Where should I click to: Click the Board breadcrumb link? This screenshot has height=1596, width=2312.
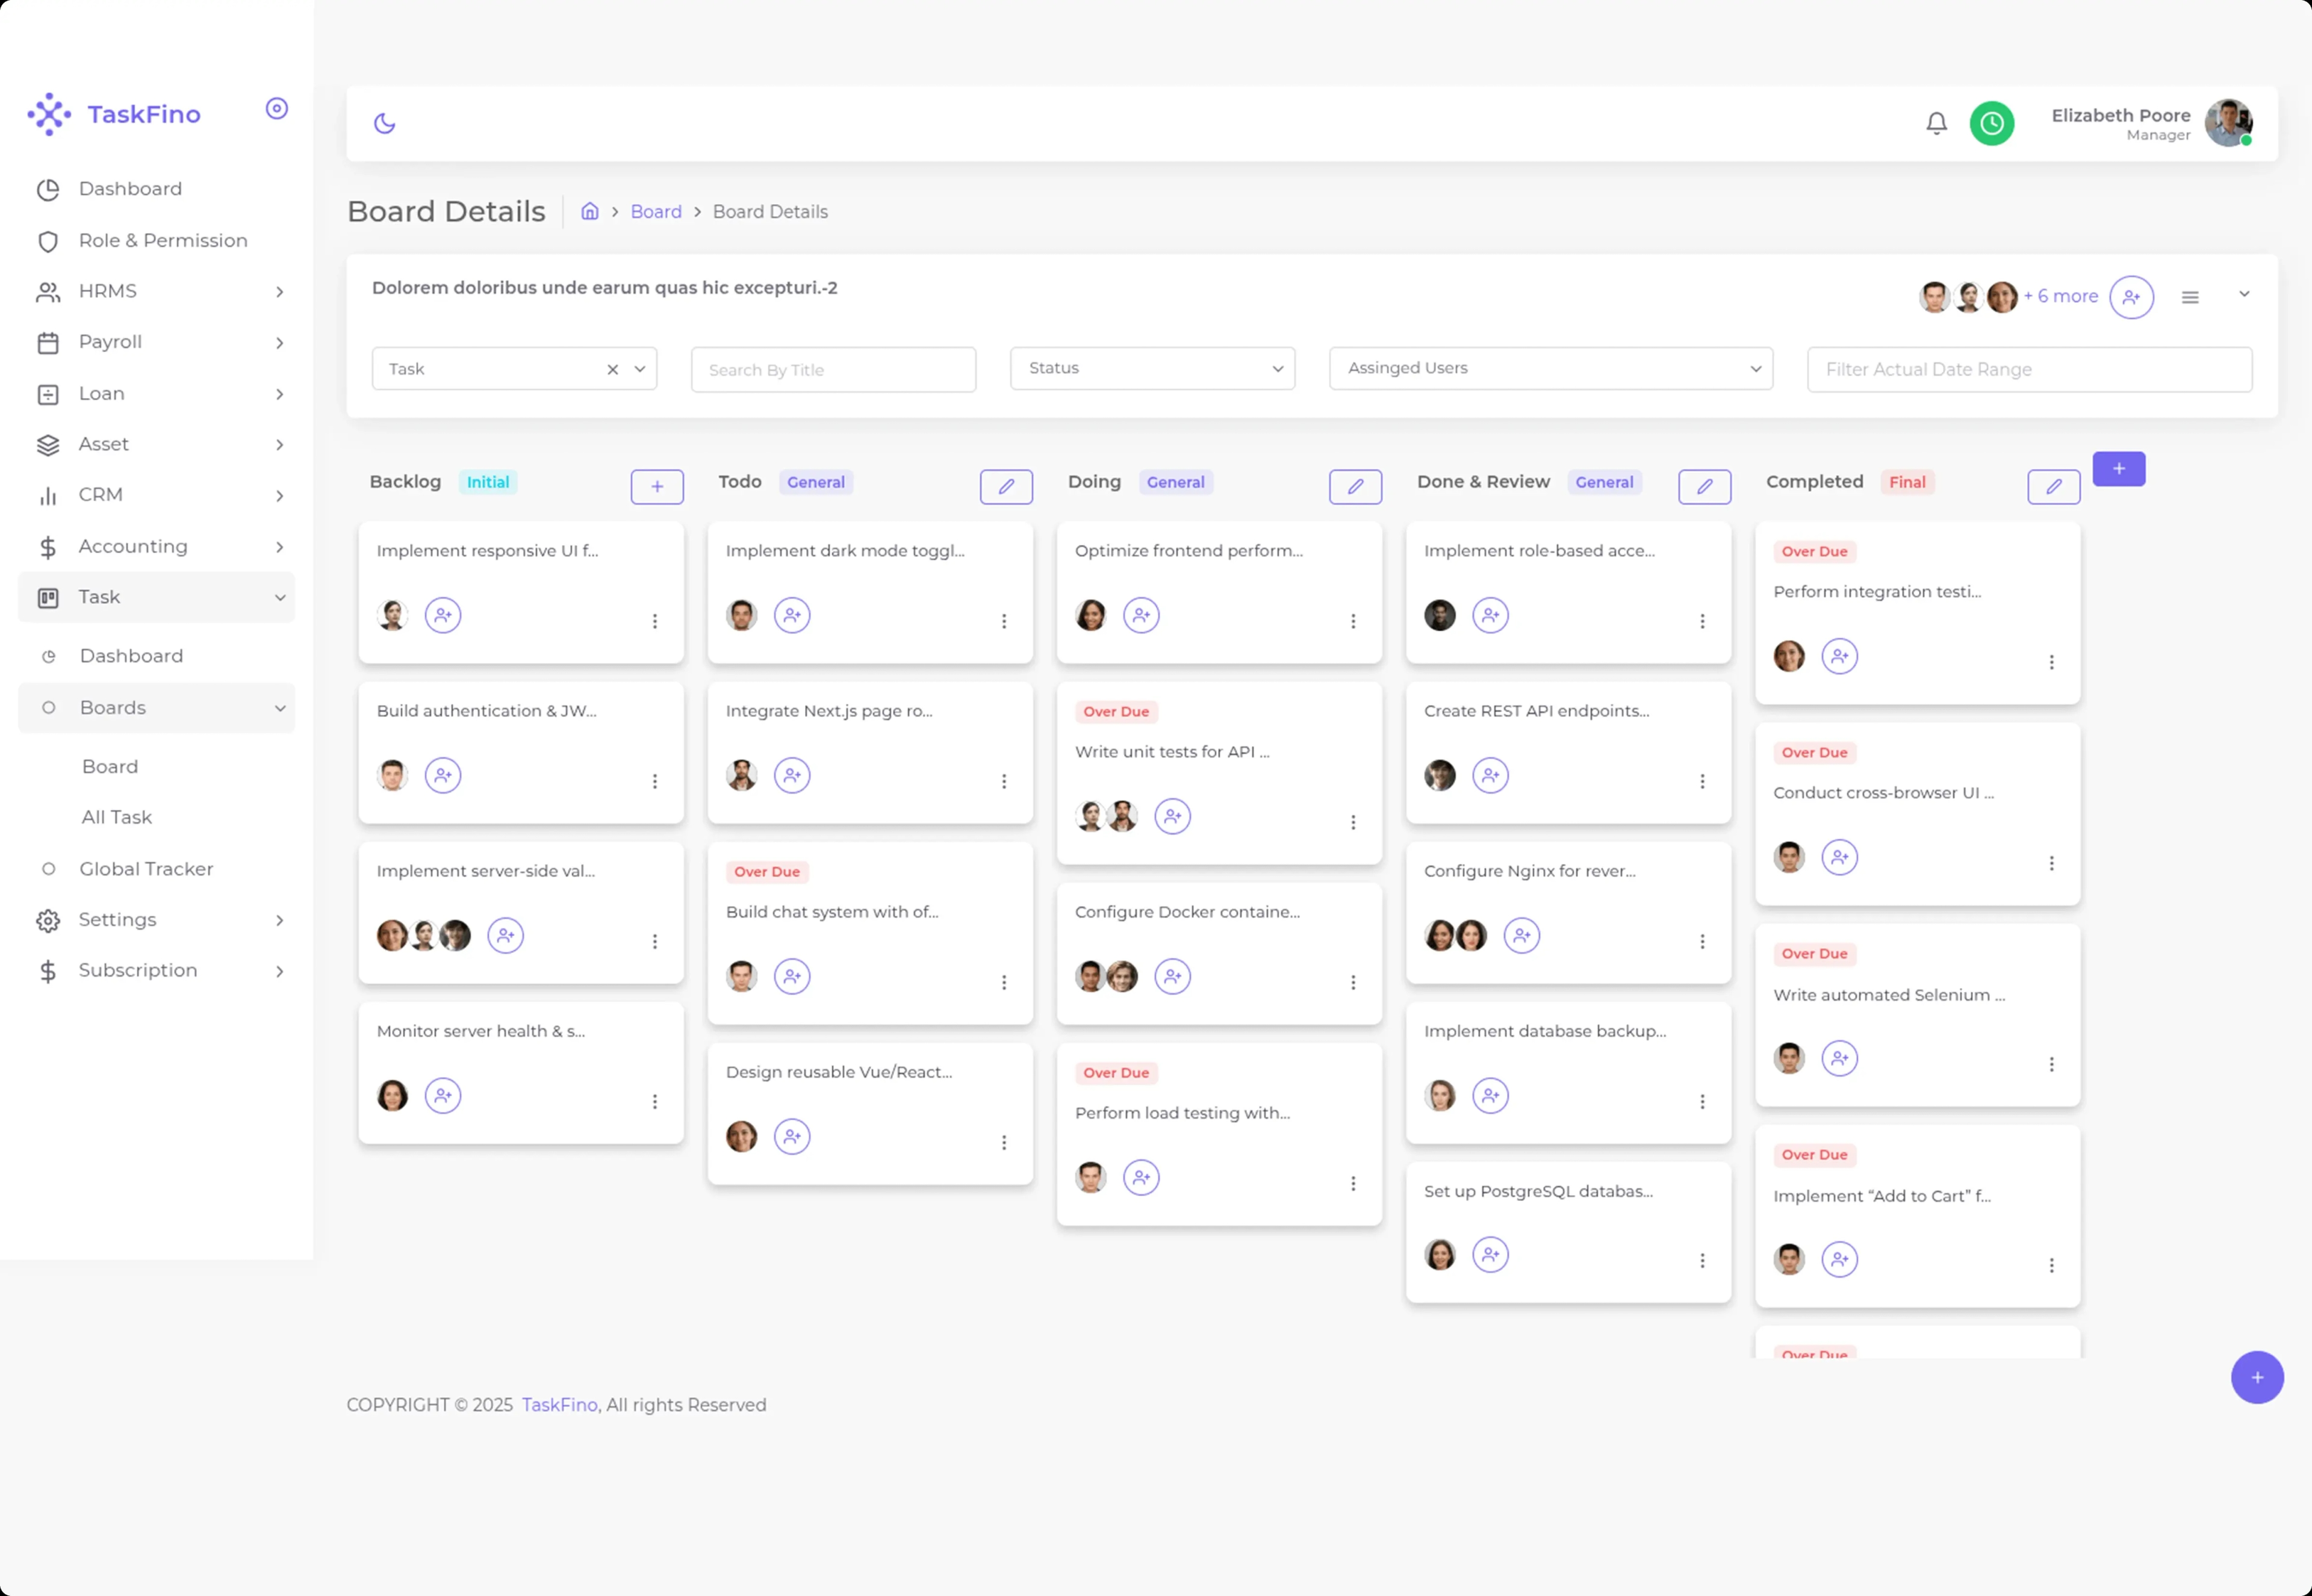click(x=656, y=211)
